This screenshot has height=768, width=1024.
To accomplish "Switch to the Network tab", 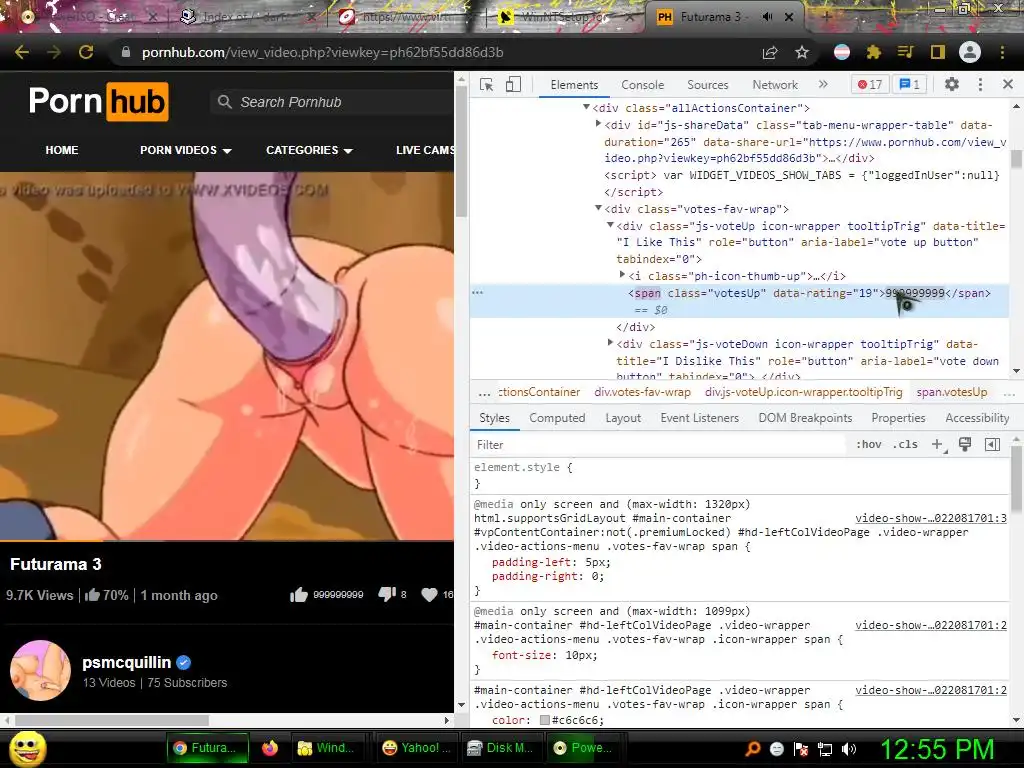I will coord(775,85).
